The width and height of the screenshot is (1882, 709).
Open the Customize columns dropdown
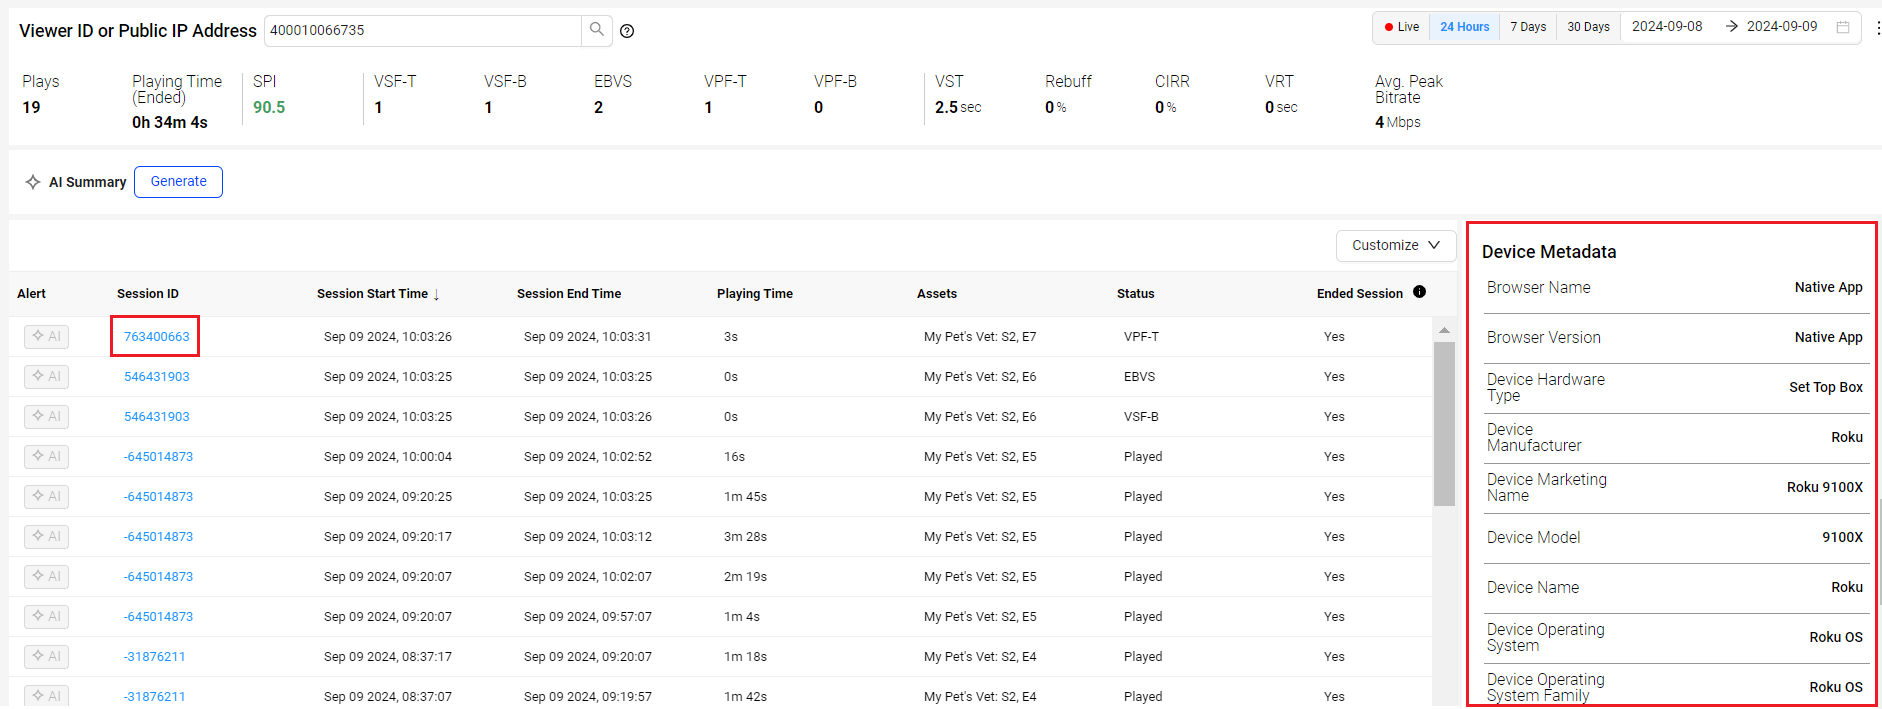[x=1395, y=245]
